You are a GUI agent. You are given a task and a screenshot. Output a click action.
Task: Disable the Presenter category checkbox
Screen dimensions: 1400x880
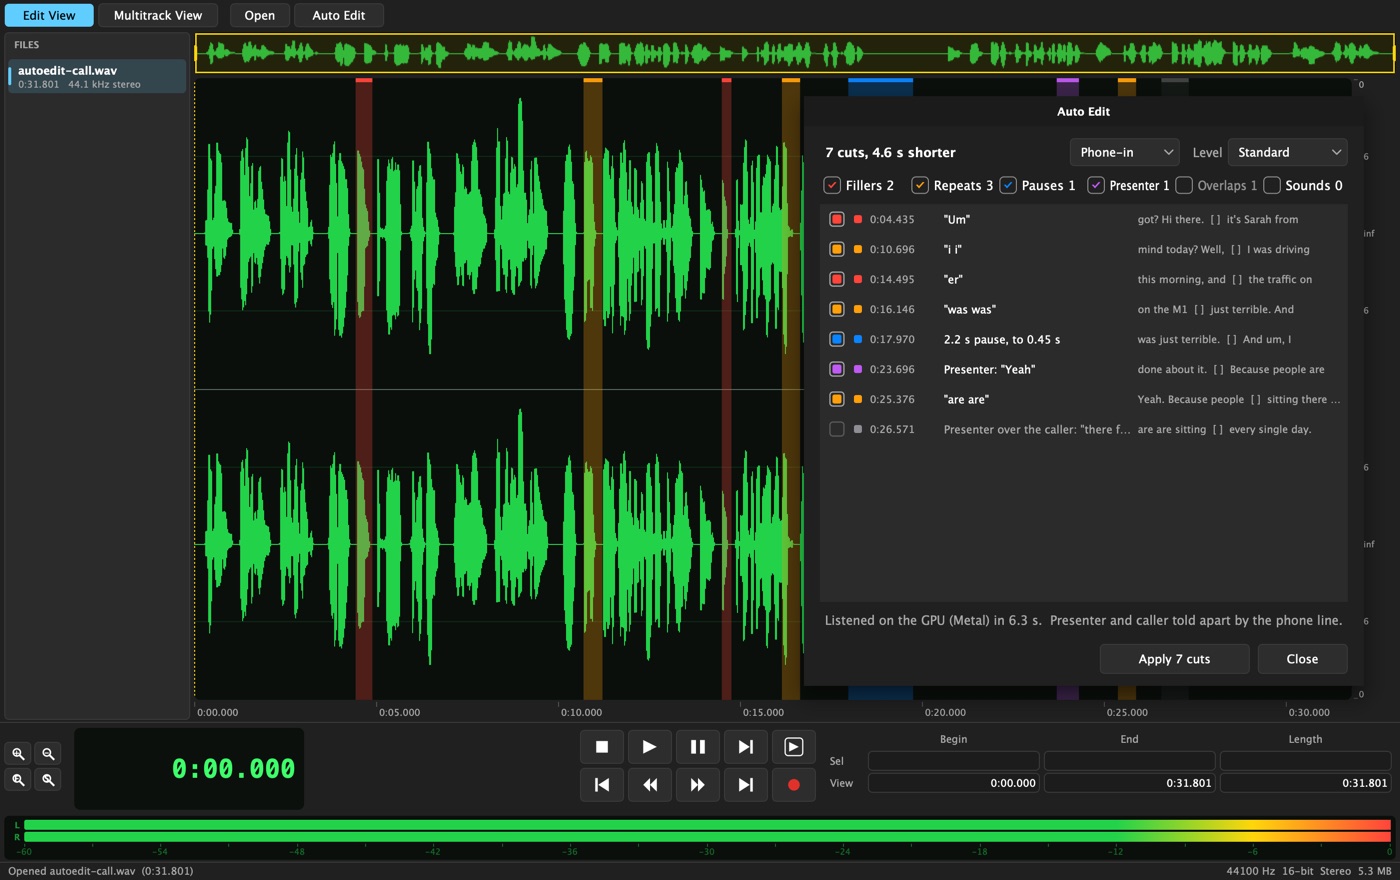click(x=1096, y=185)
